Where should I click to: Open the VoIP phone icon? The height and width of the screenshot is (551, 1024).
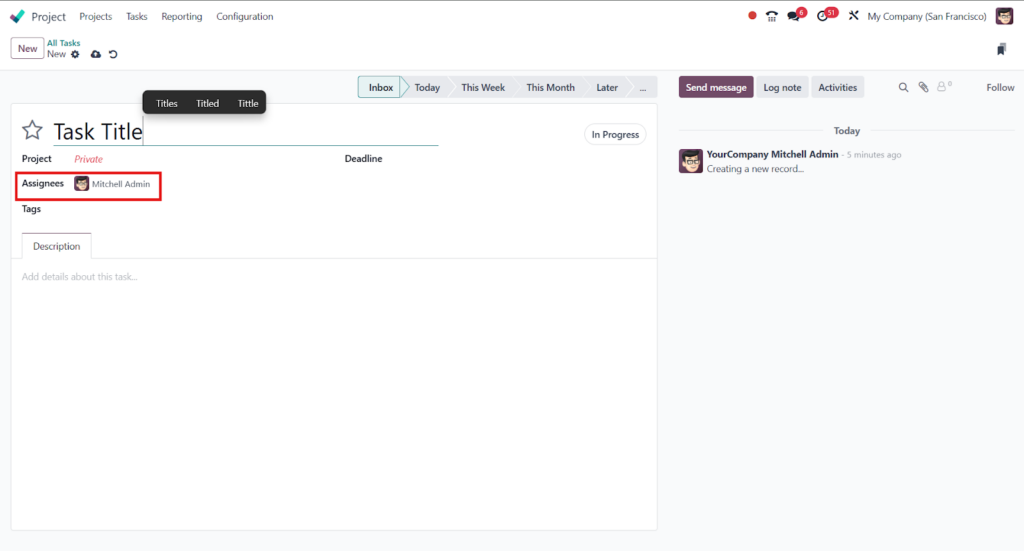771,16
